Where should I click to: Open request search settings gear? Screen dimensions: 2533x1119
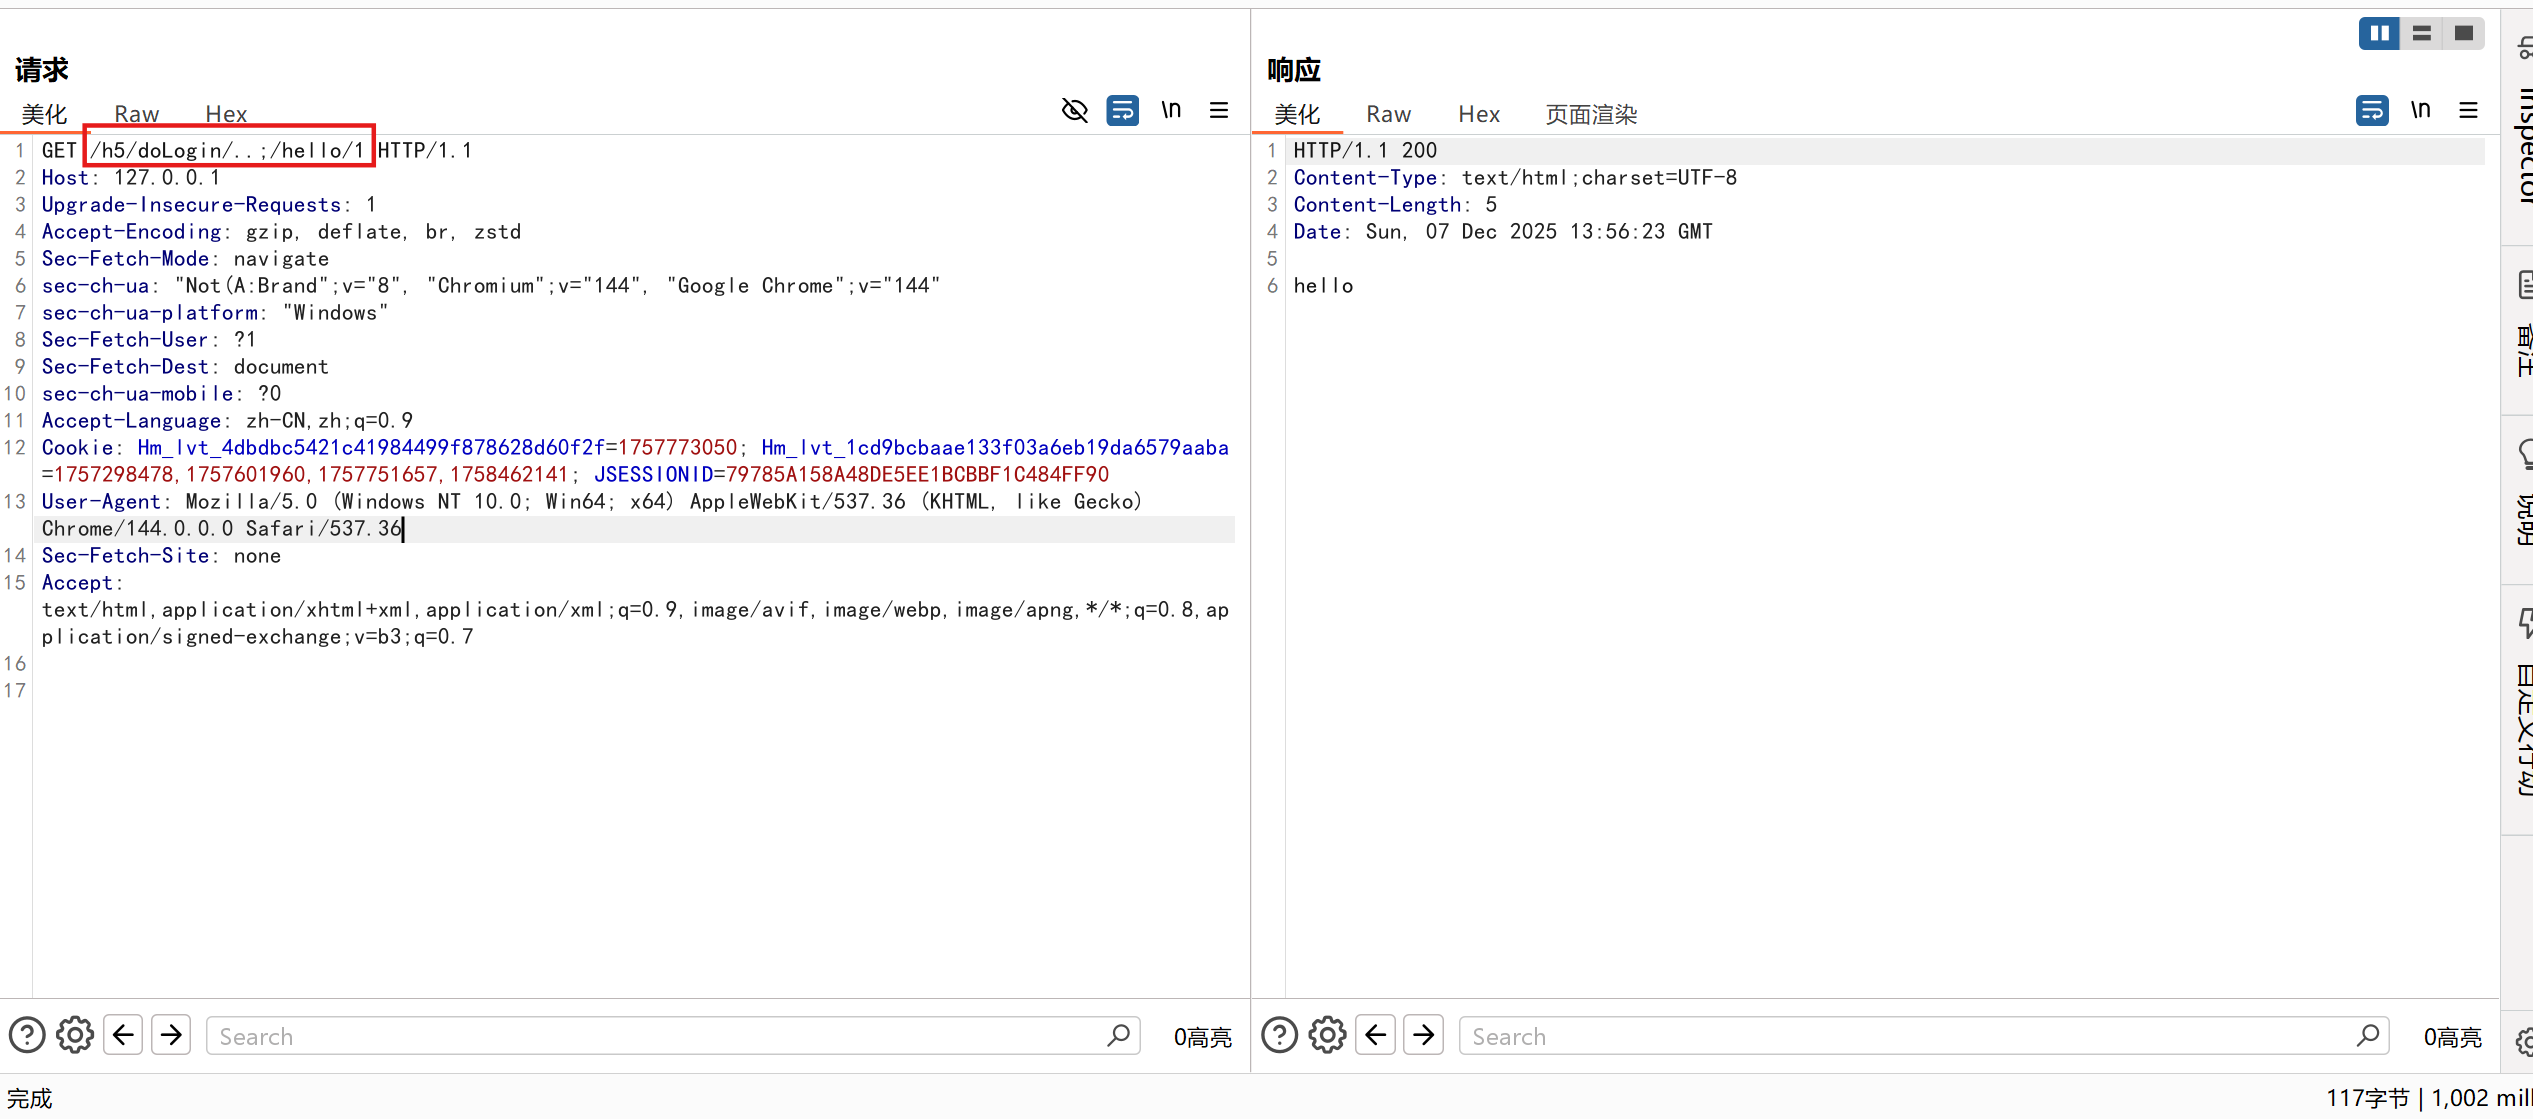click(x=75, y=1035)
